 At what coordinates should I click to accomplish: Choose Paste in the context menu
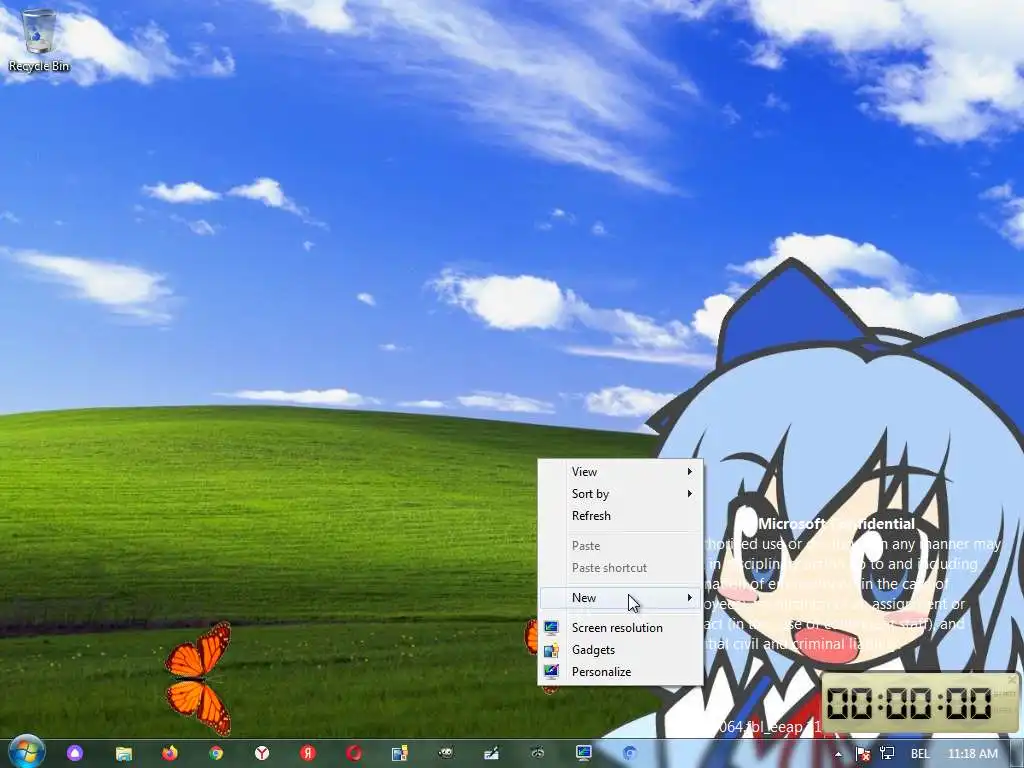[x=620, y=546]
